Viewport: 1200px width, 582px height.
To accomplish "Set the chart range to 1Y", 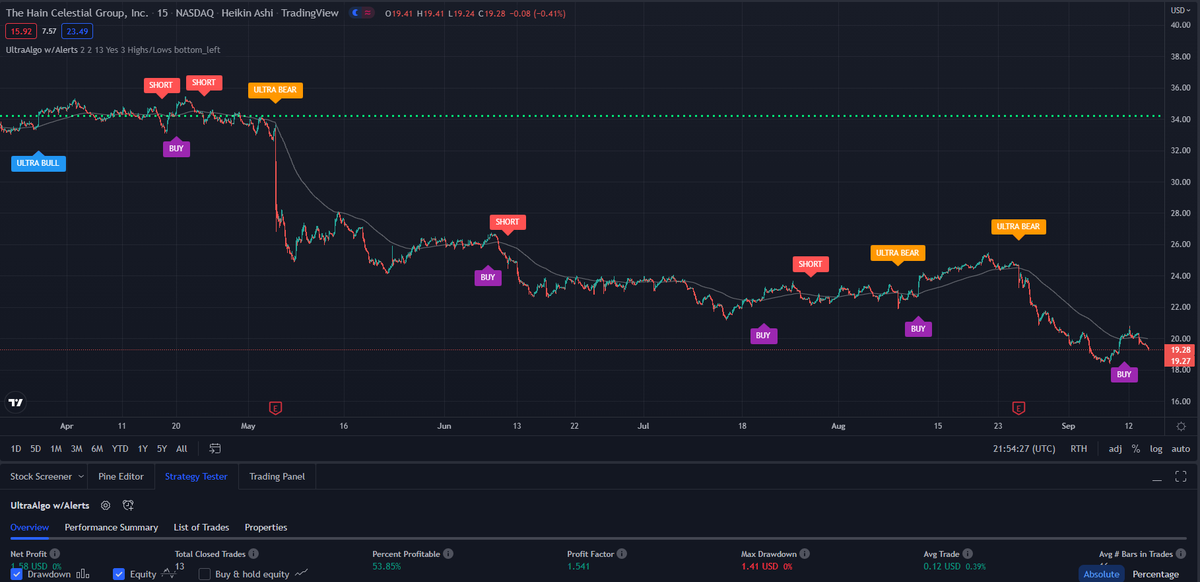I will 143,449.
